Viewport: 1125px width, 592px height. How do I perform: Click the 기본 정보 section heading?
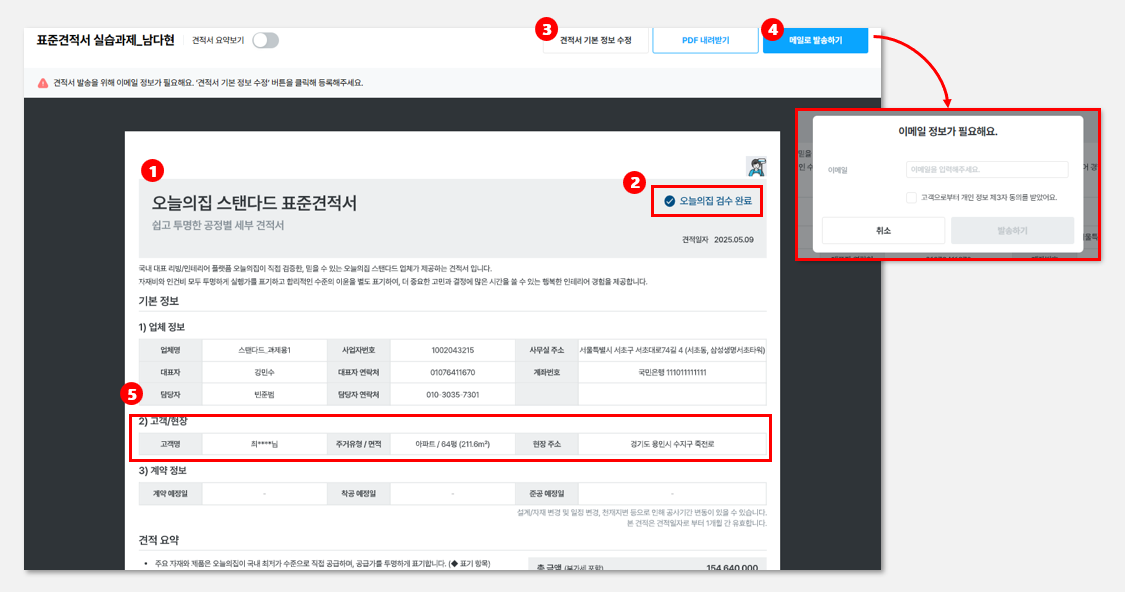(x=159, y=301)
